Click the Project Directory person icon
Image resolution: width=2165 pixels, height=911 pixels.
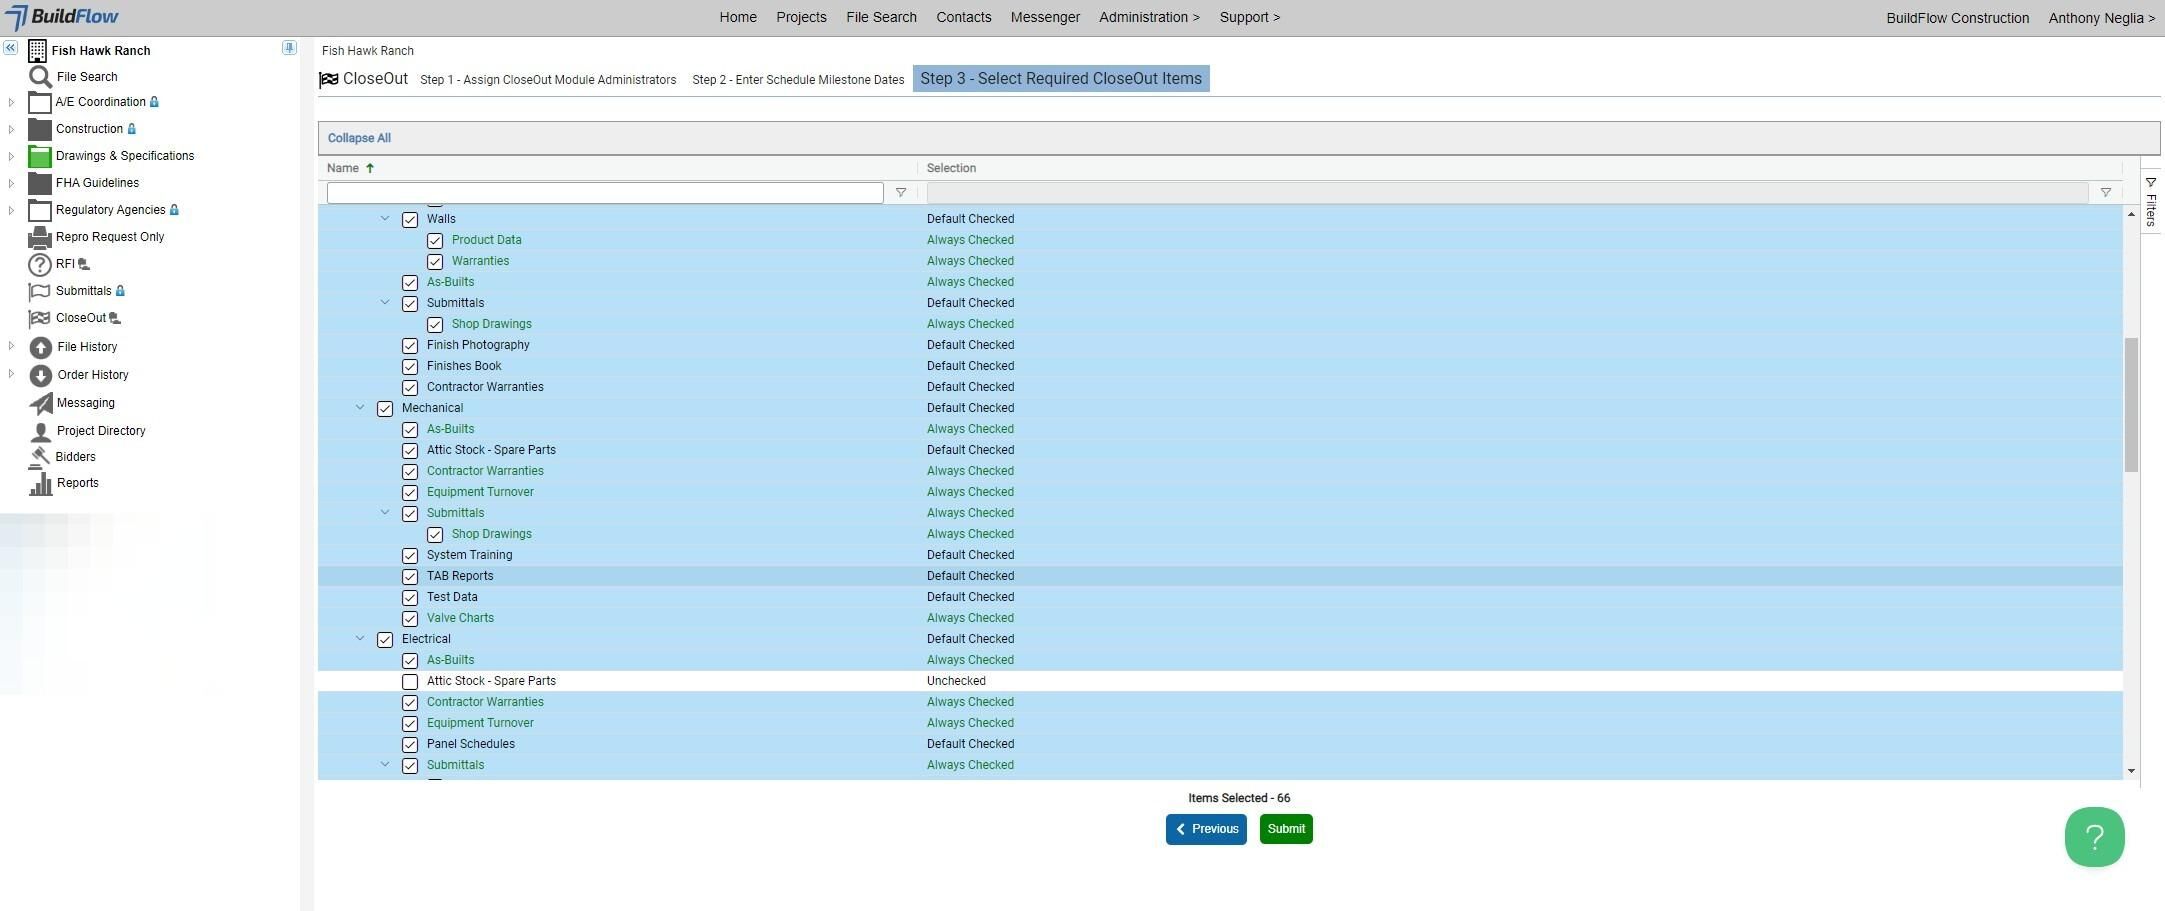[x=41, y=431]
